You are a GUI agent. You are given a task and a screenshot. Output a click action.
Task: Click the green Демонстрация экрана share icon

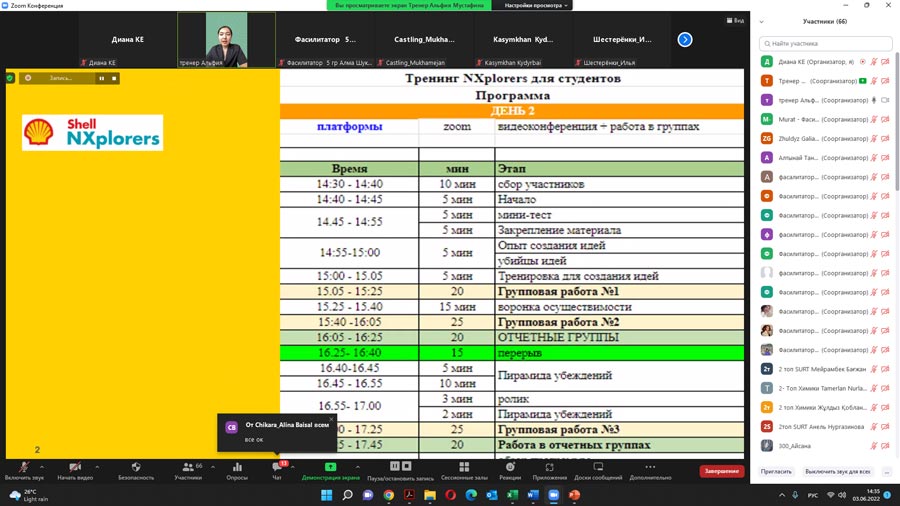[331, 467]
